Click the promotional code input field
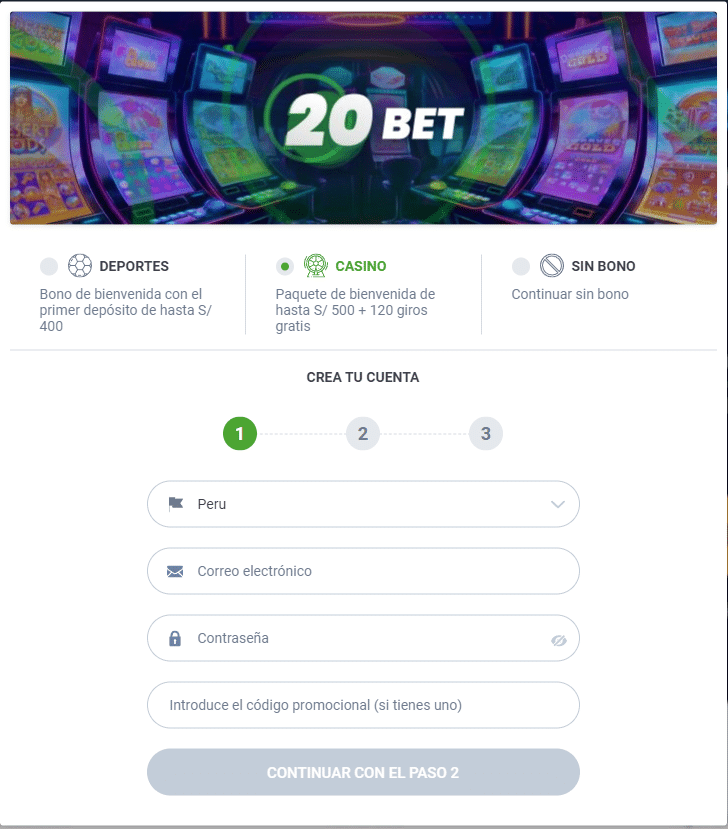This screenshot has width=728, height=829. pos(363,705)
